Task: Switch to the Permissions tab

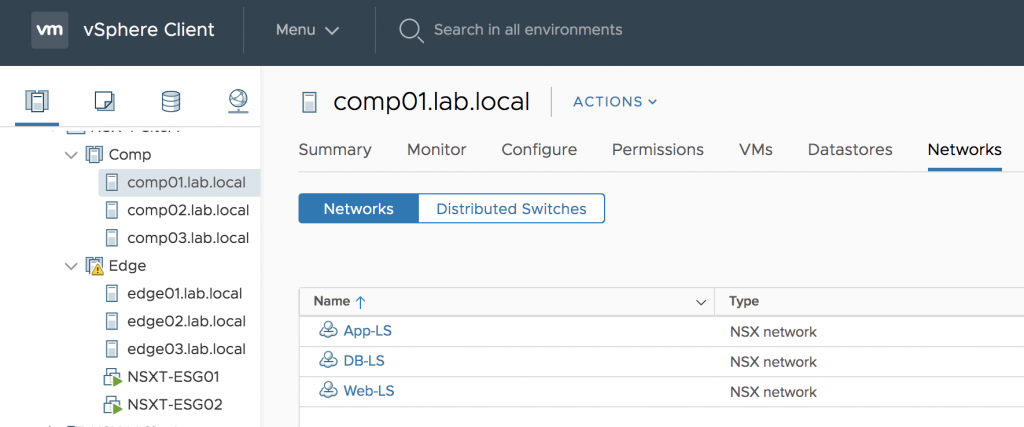Action: (x=658, y=150)
